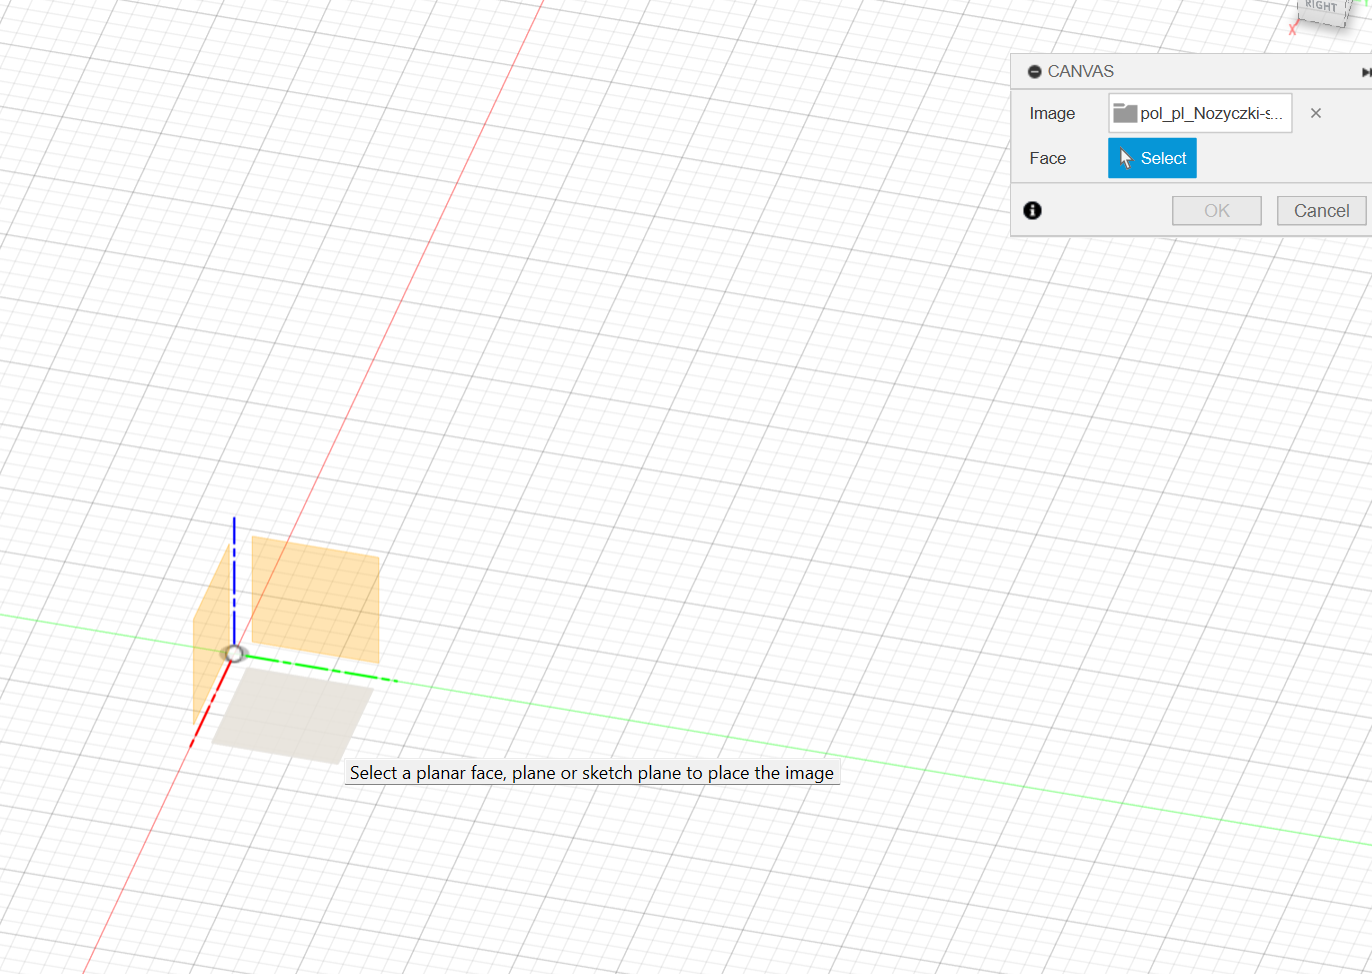Click the double-arrow icon on CANVAS header
The image size is (1372, 974).
click(1365, 72)
